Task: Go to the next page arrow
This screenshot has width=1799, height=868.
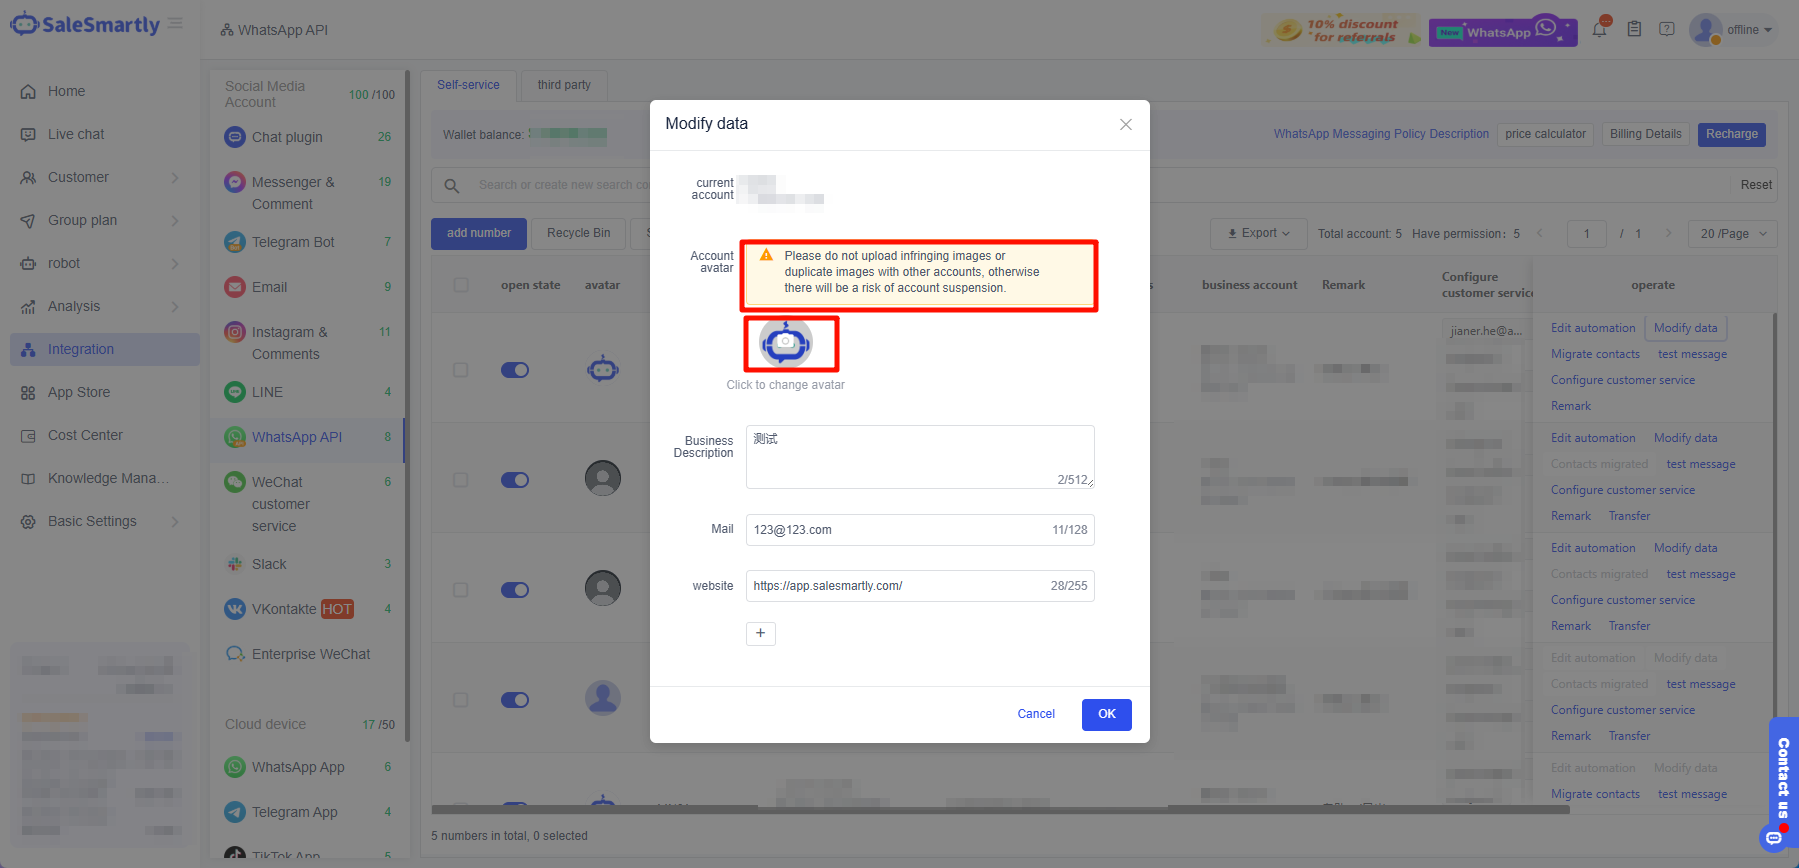Action: tap(1668, 234)
